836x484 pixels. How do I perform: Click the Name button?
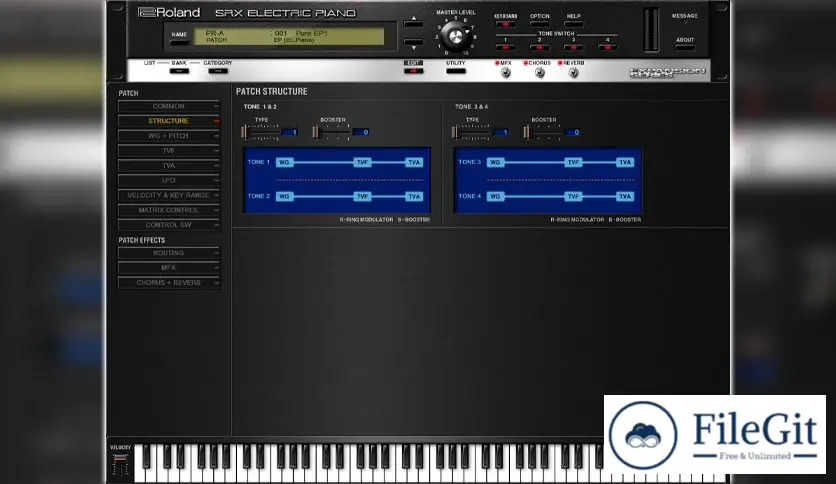(x=179, y=42)
